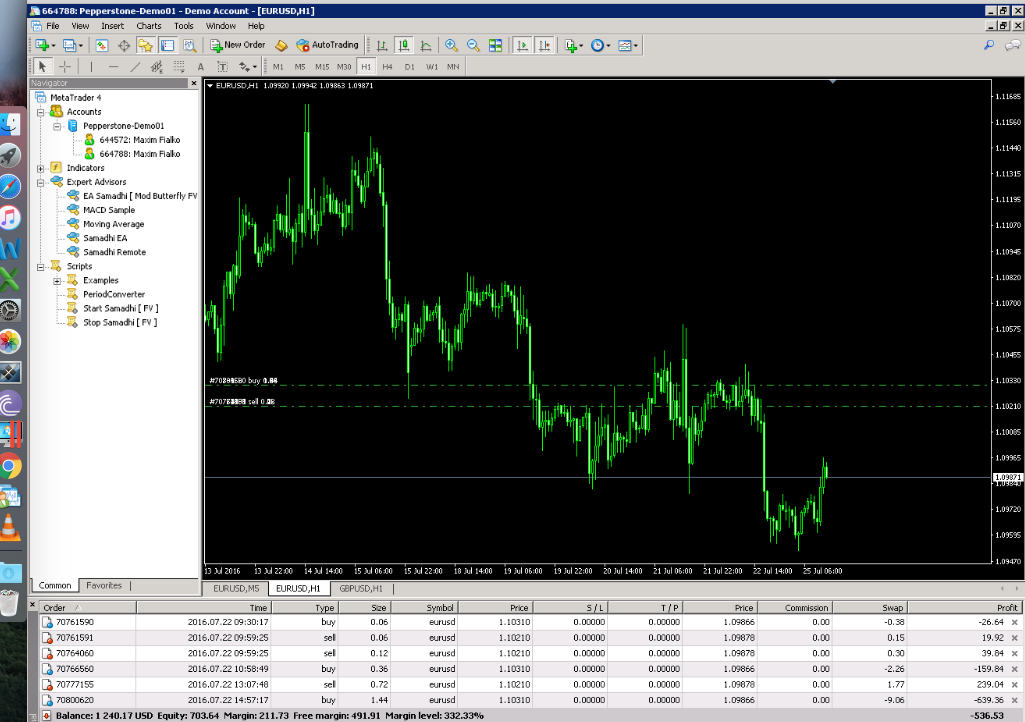Switch timeframe to MN

click(x=453, y=67)
